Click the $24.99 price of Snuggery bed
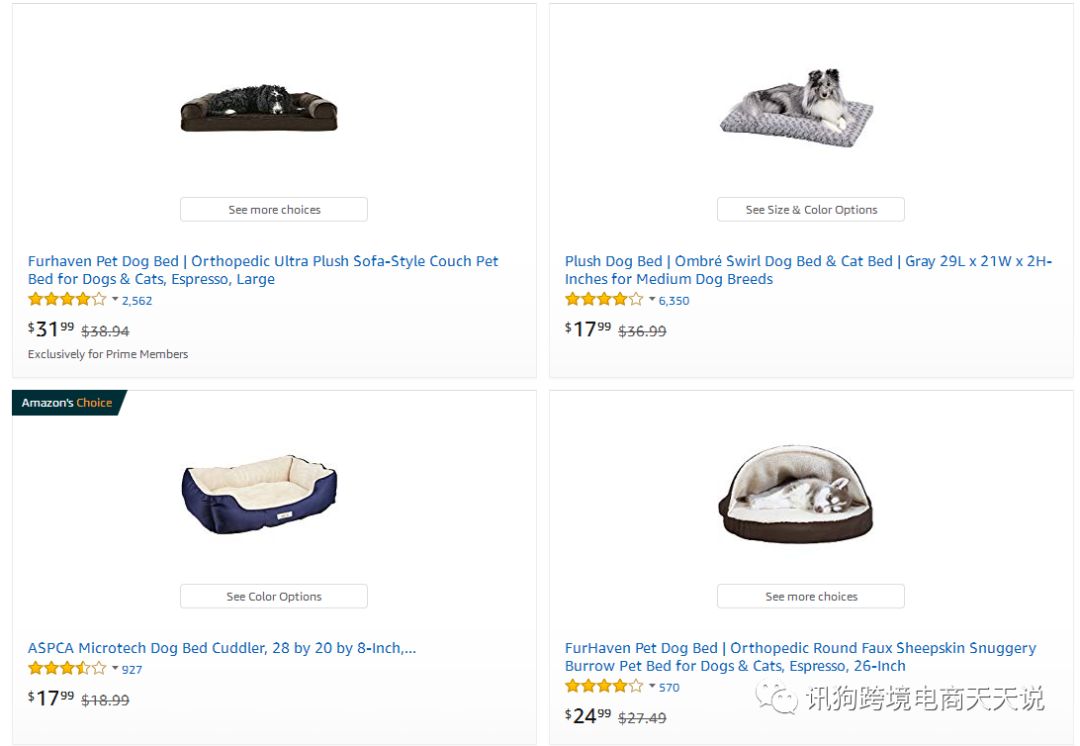 [x=588, y=716]
